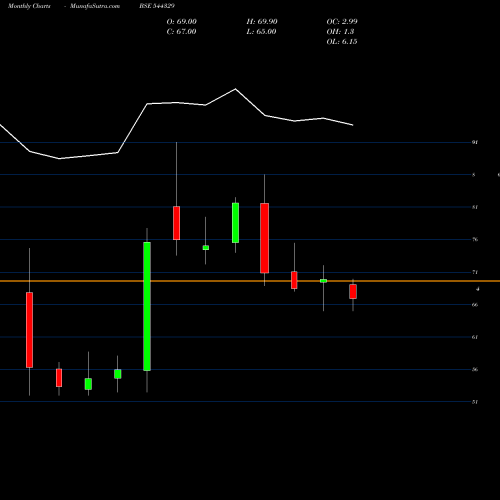The height and width of the screenshot is (500, 500).
Task: Click the rightmost red candle below orange line
Action: (x=353, y=291)
